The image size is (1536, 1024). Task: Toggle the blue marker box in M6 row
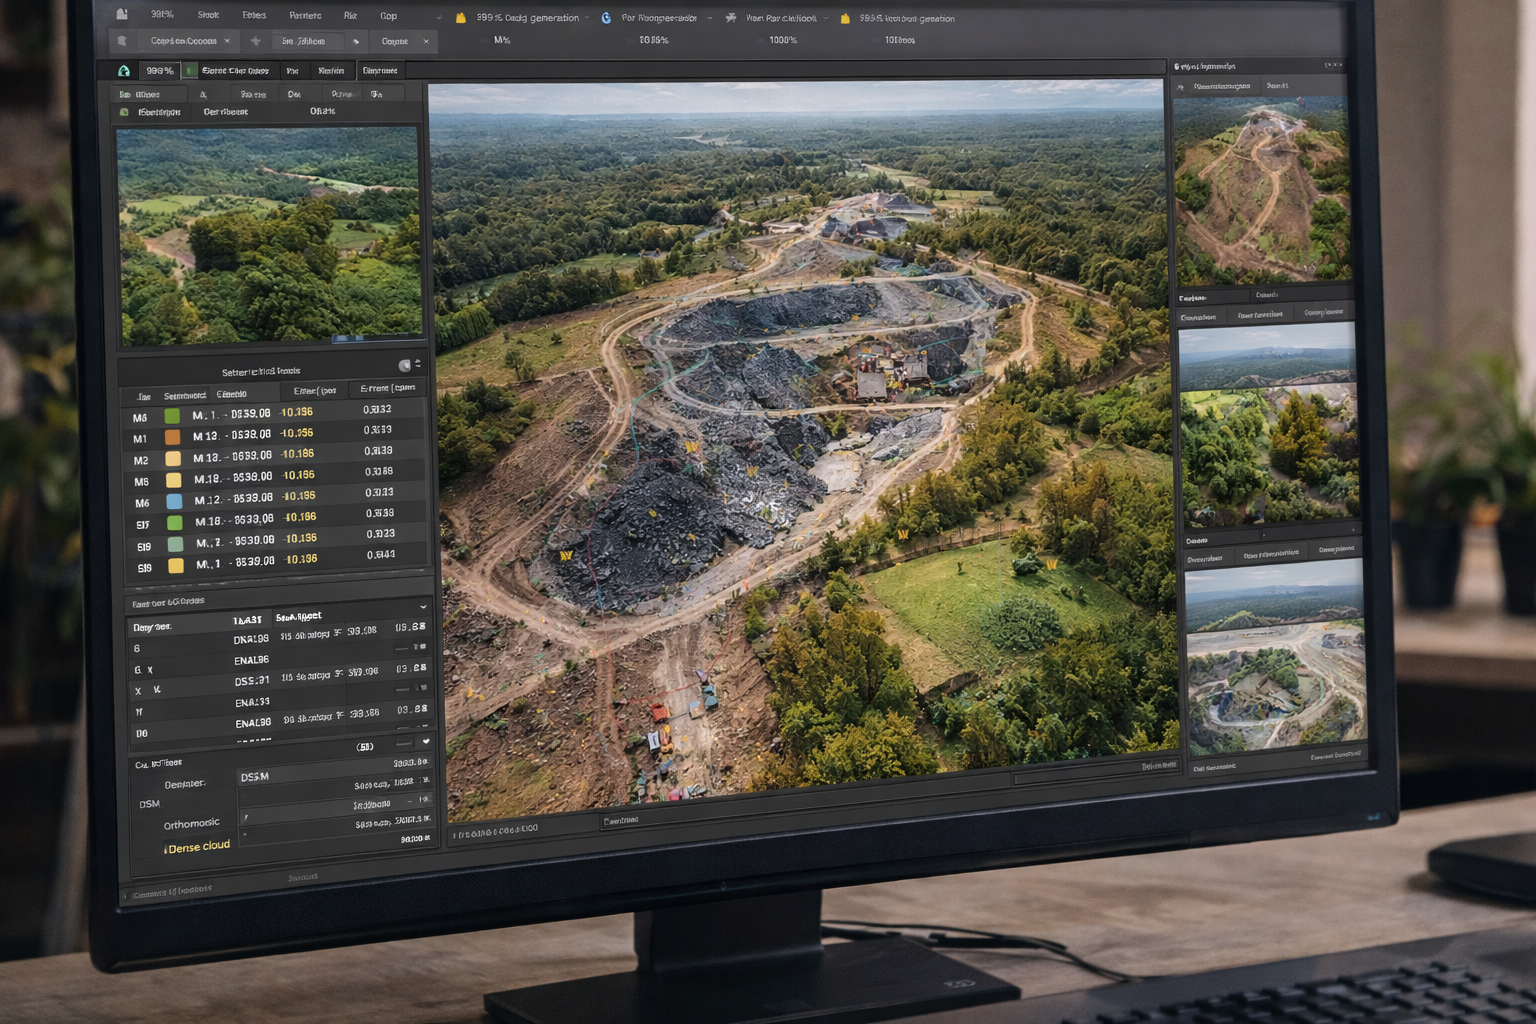click(174, 502)
